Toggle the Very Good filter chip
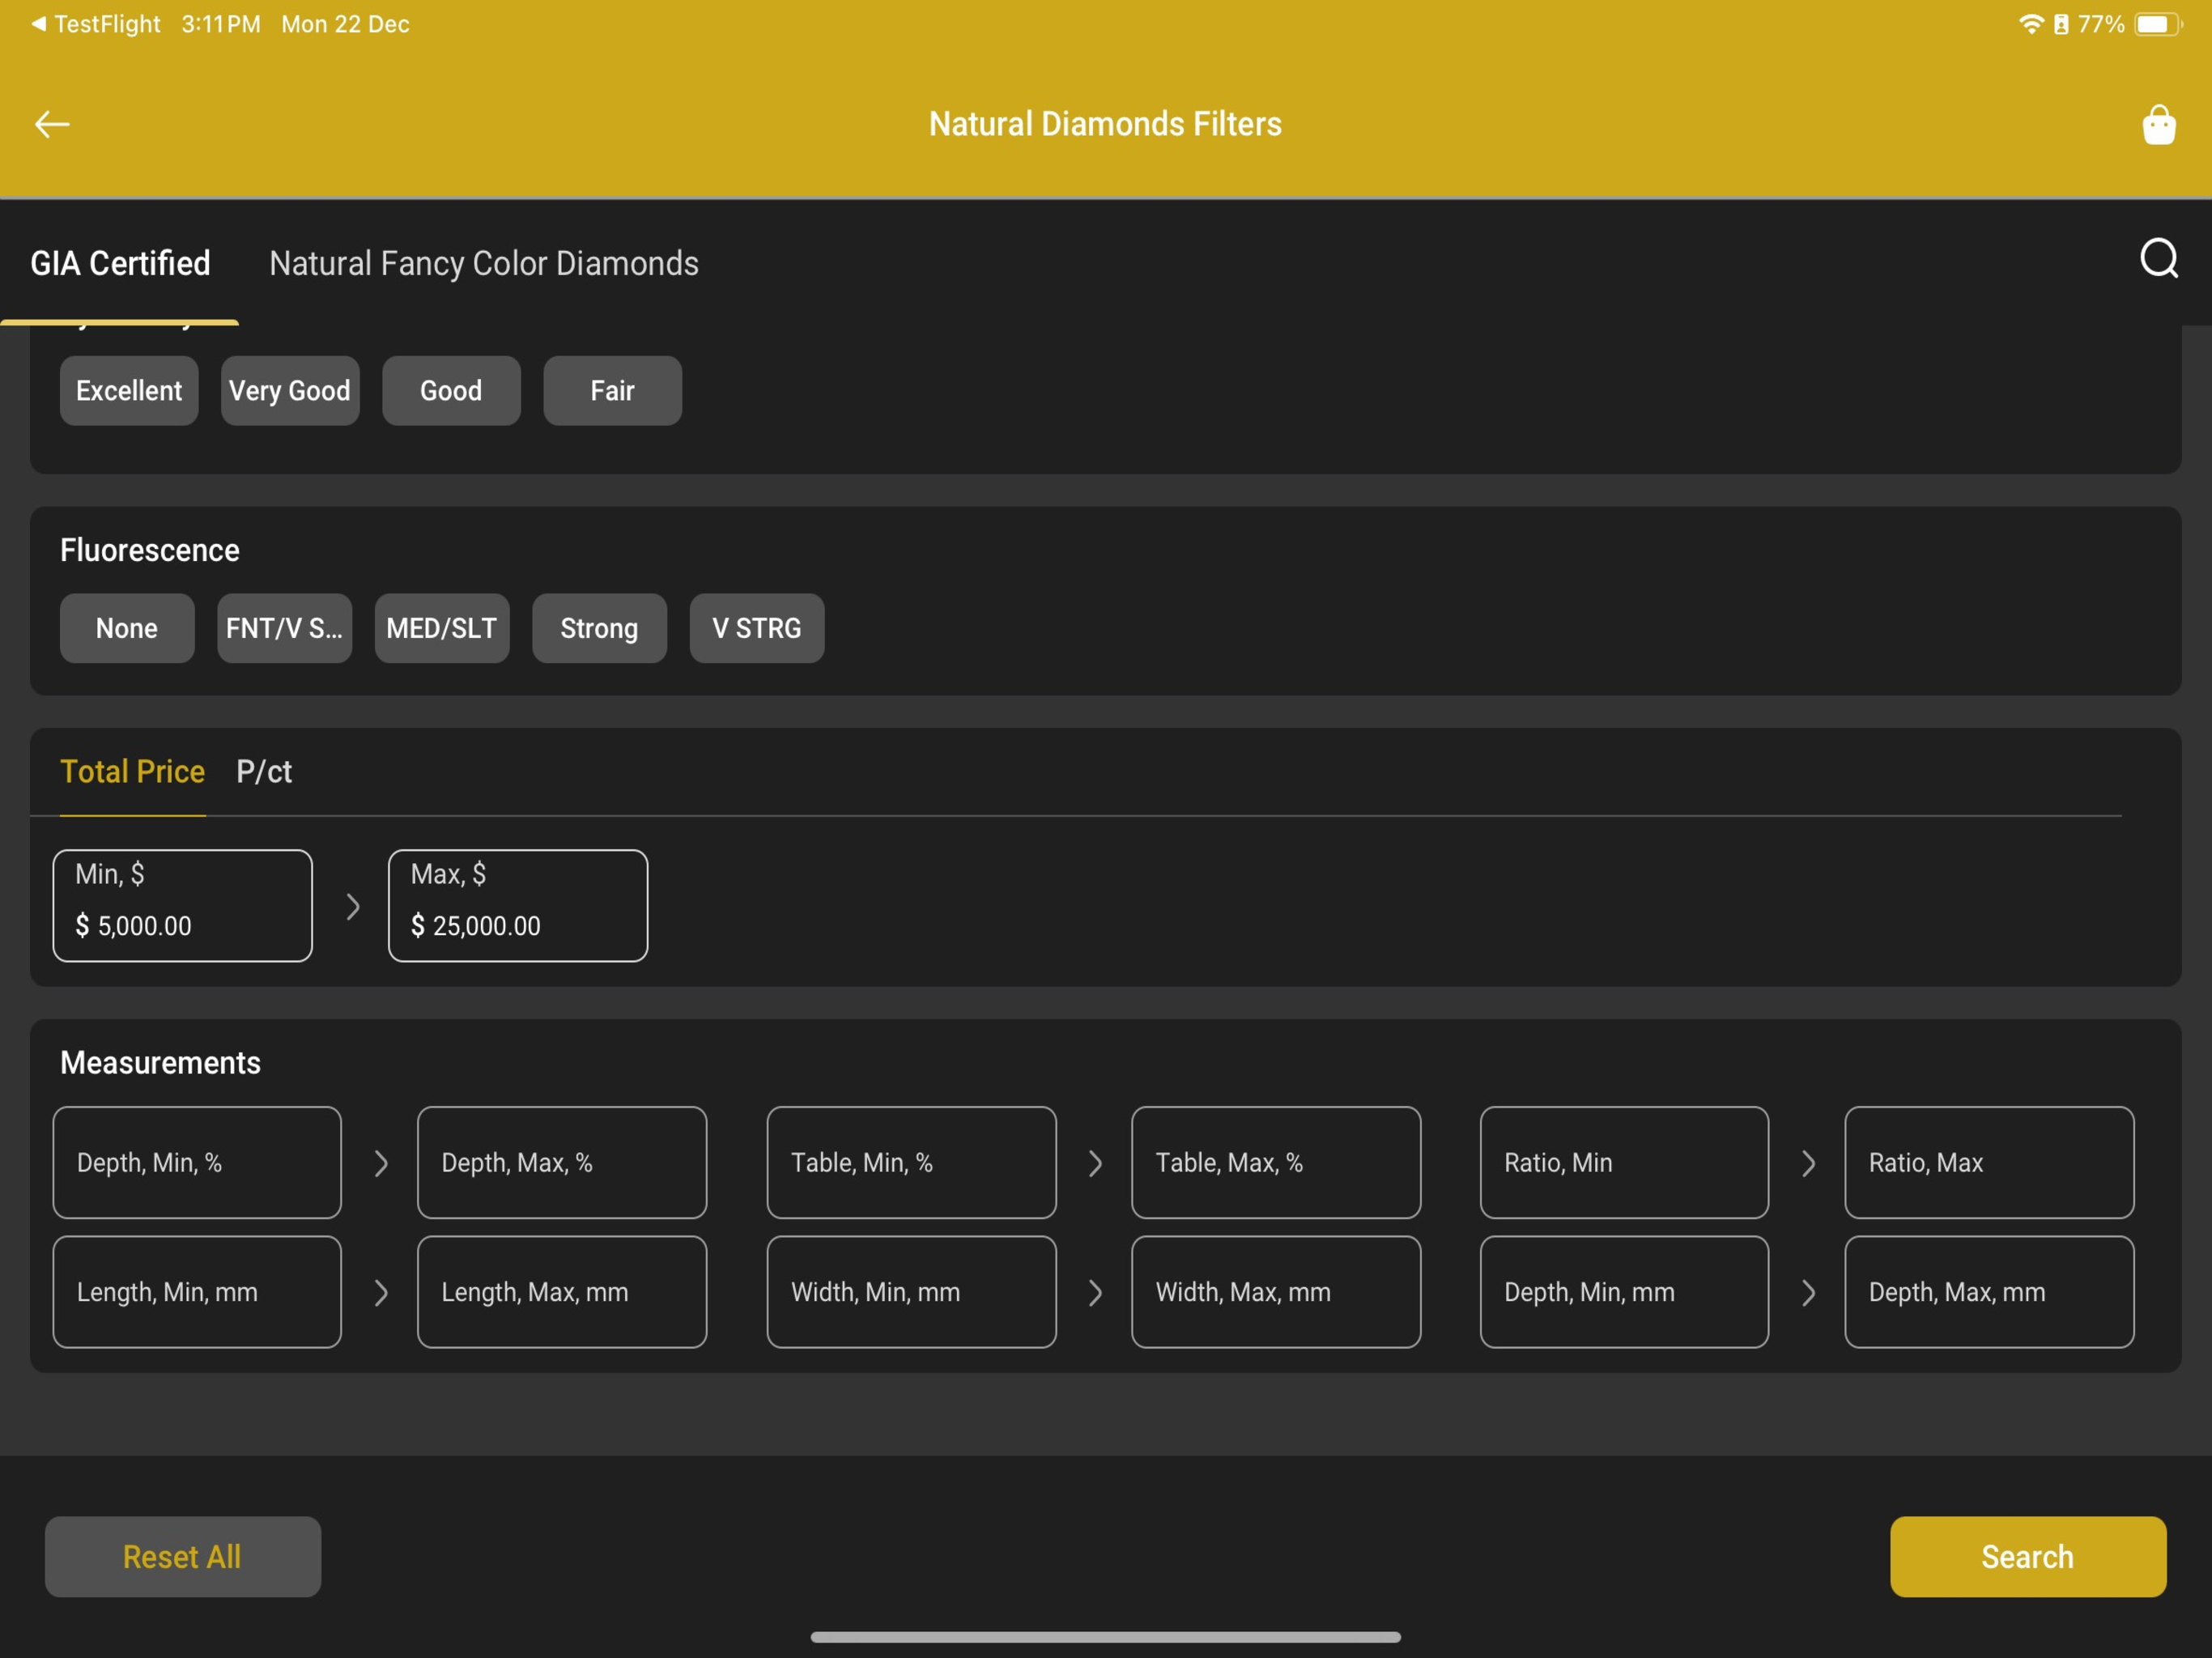The width and height of the screenshot is (2212, 1658). coord(290,391)
